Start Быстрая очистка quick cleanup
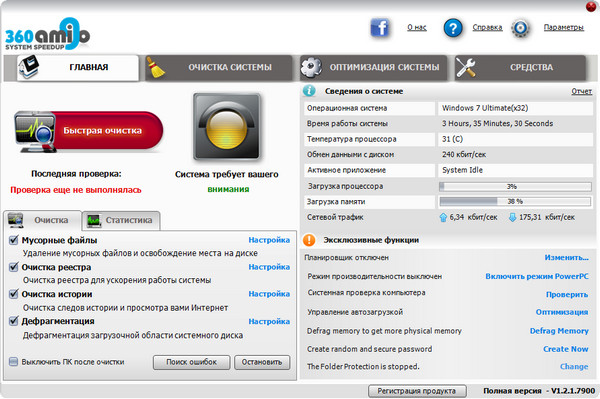Viewport: 600px width, 399px height. 89,131
